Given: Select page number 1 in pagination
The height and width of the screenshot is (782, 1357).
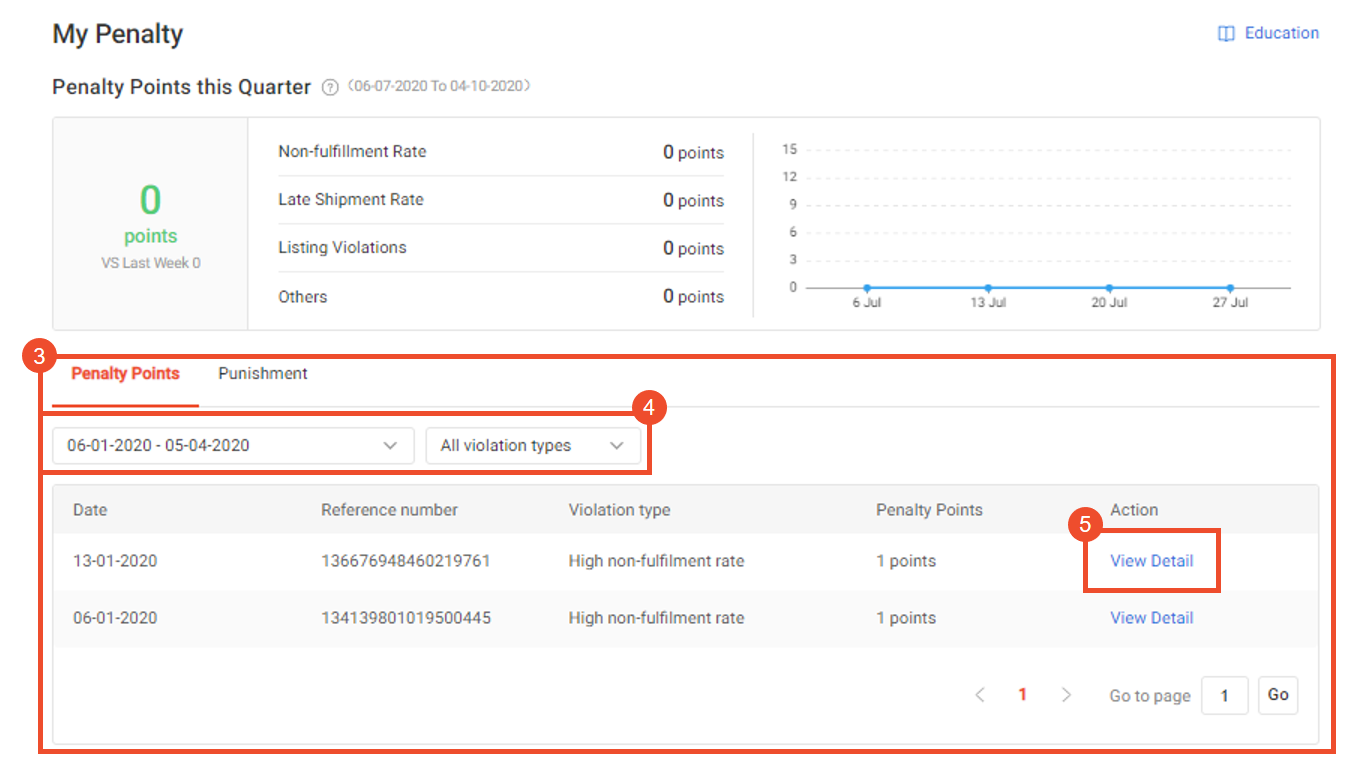Looking at the screenshot, I should tap(1023, 695).
